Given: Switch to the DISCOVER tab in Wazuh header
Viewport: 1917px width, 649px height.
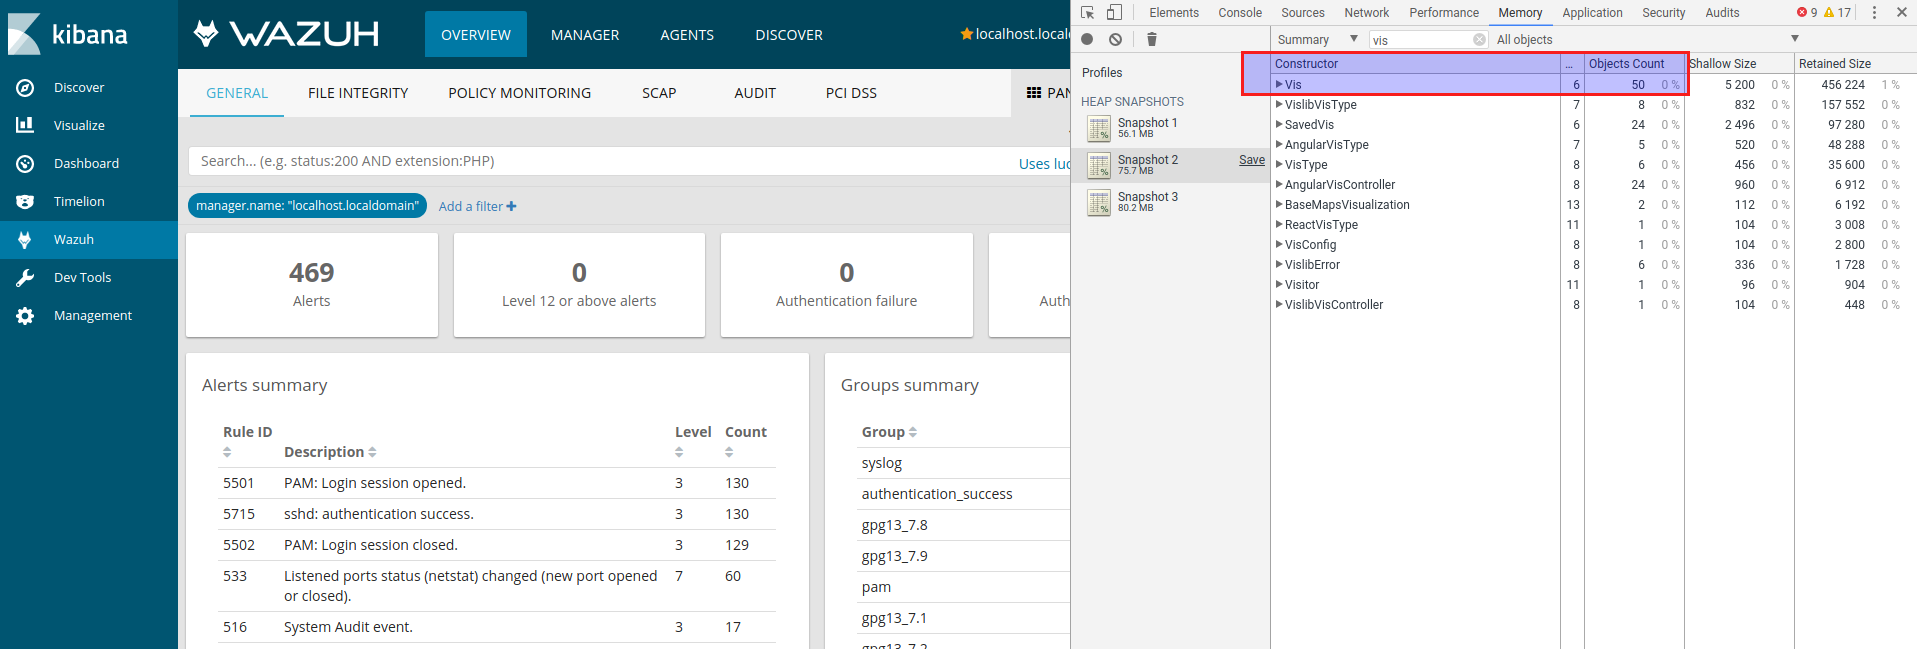Looking at the screenshot, I should click(x=789, y=34).
